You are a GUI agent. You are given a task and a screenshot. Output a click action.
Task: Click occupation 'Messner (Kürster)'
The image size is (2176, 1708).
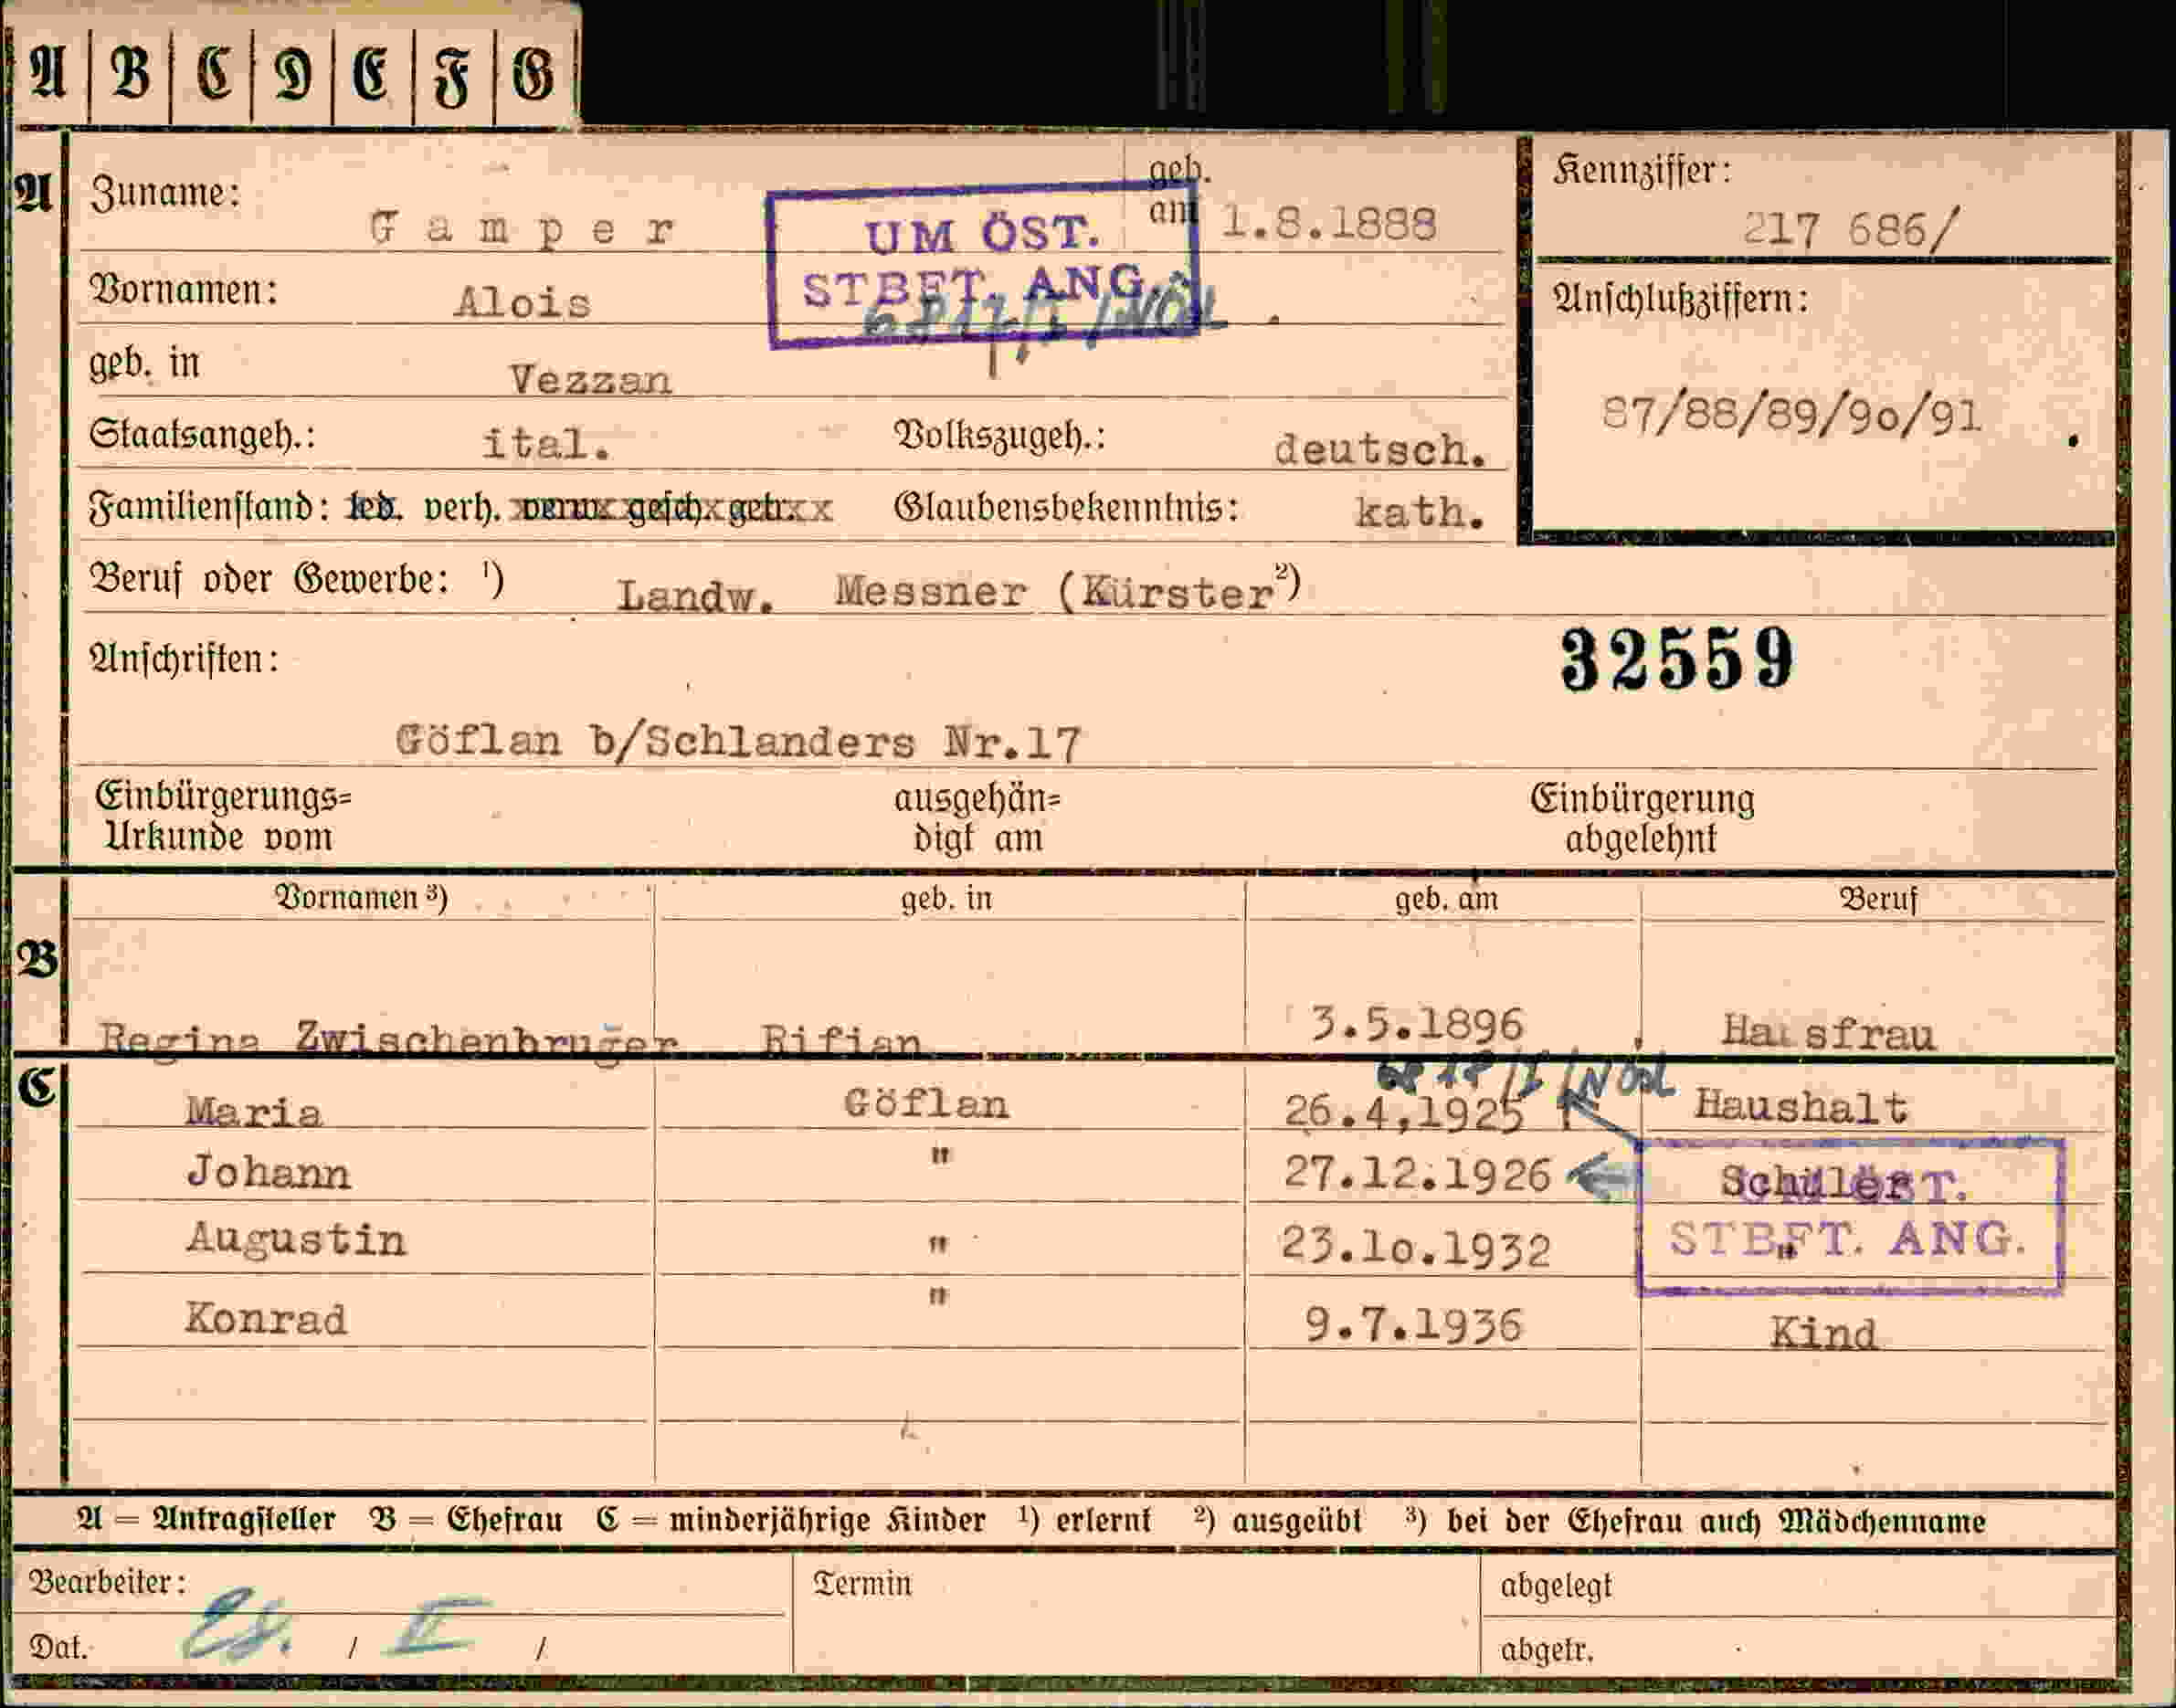coord(1067,591)
